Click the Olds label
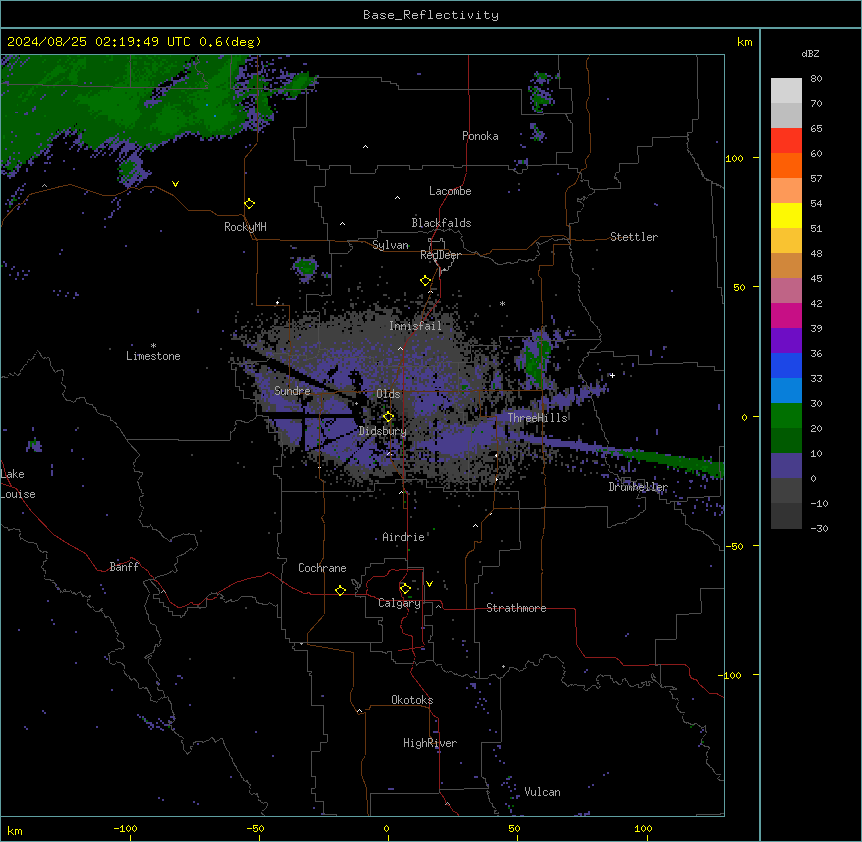The height and width of the screenshot is (842, 862). [x=388, y=394]
